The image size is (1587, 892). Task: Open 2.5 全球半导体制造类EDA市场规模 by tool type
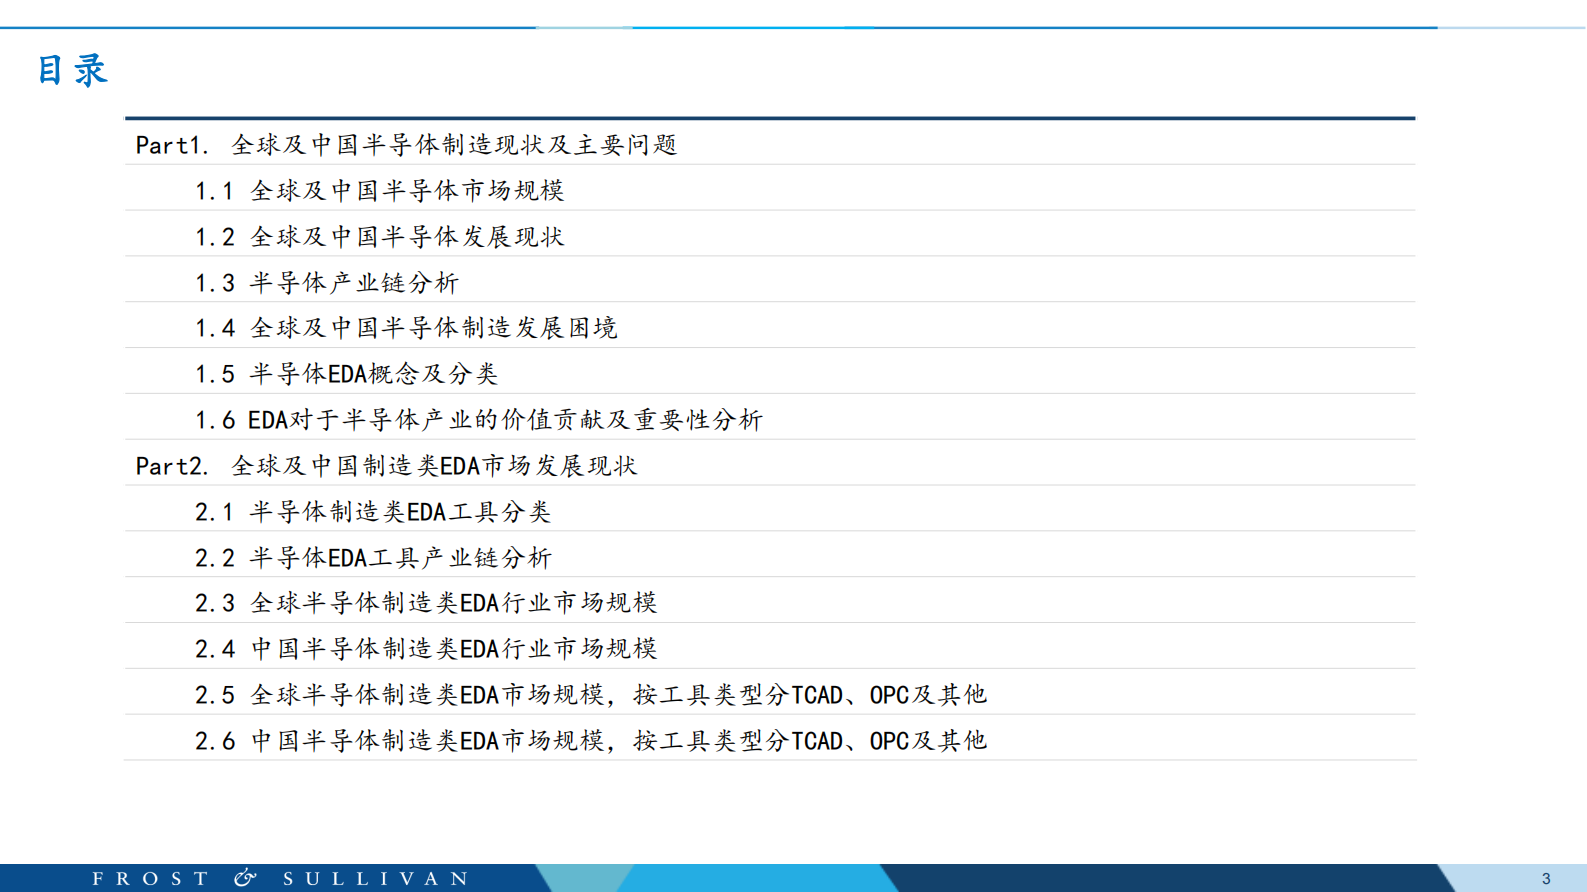pyautogui.click(x=590, y=695)
